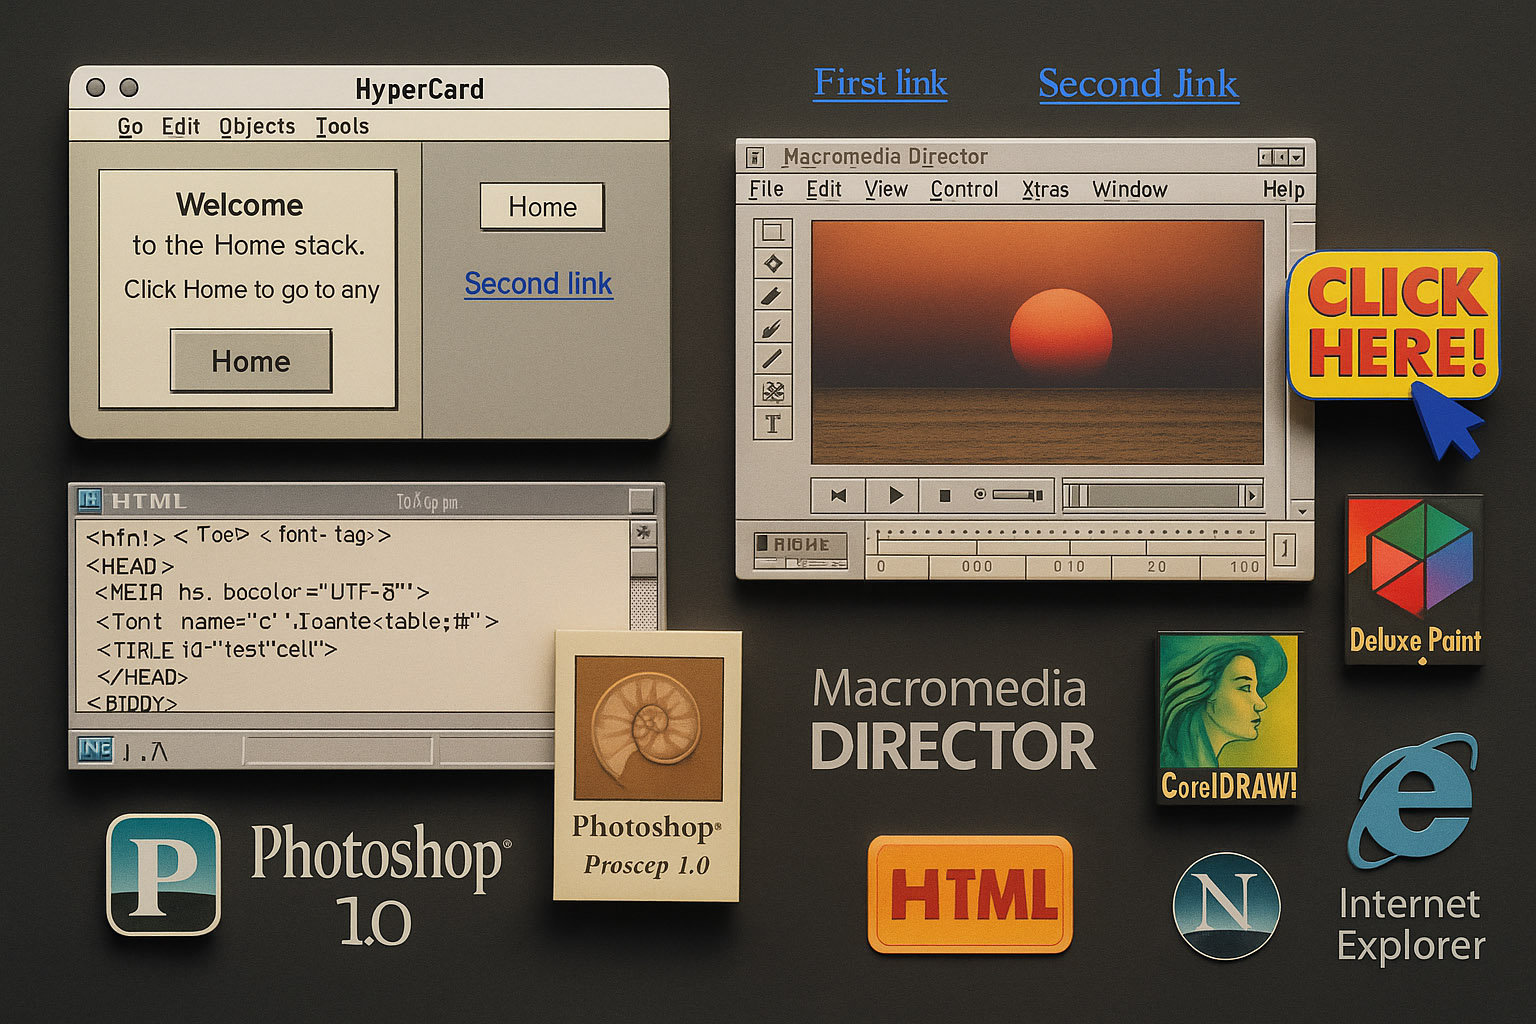
Task: Select the Pencil tool in Director
Action: pos(773,295)
